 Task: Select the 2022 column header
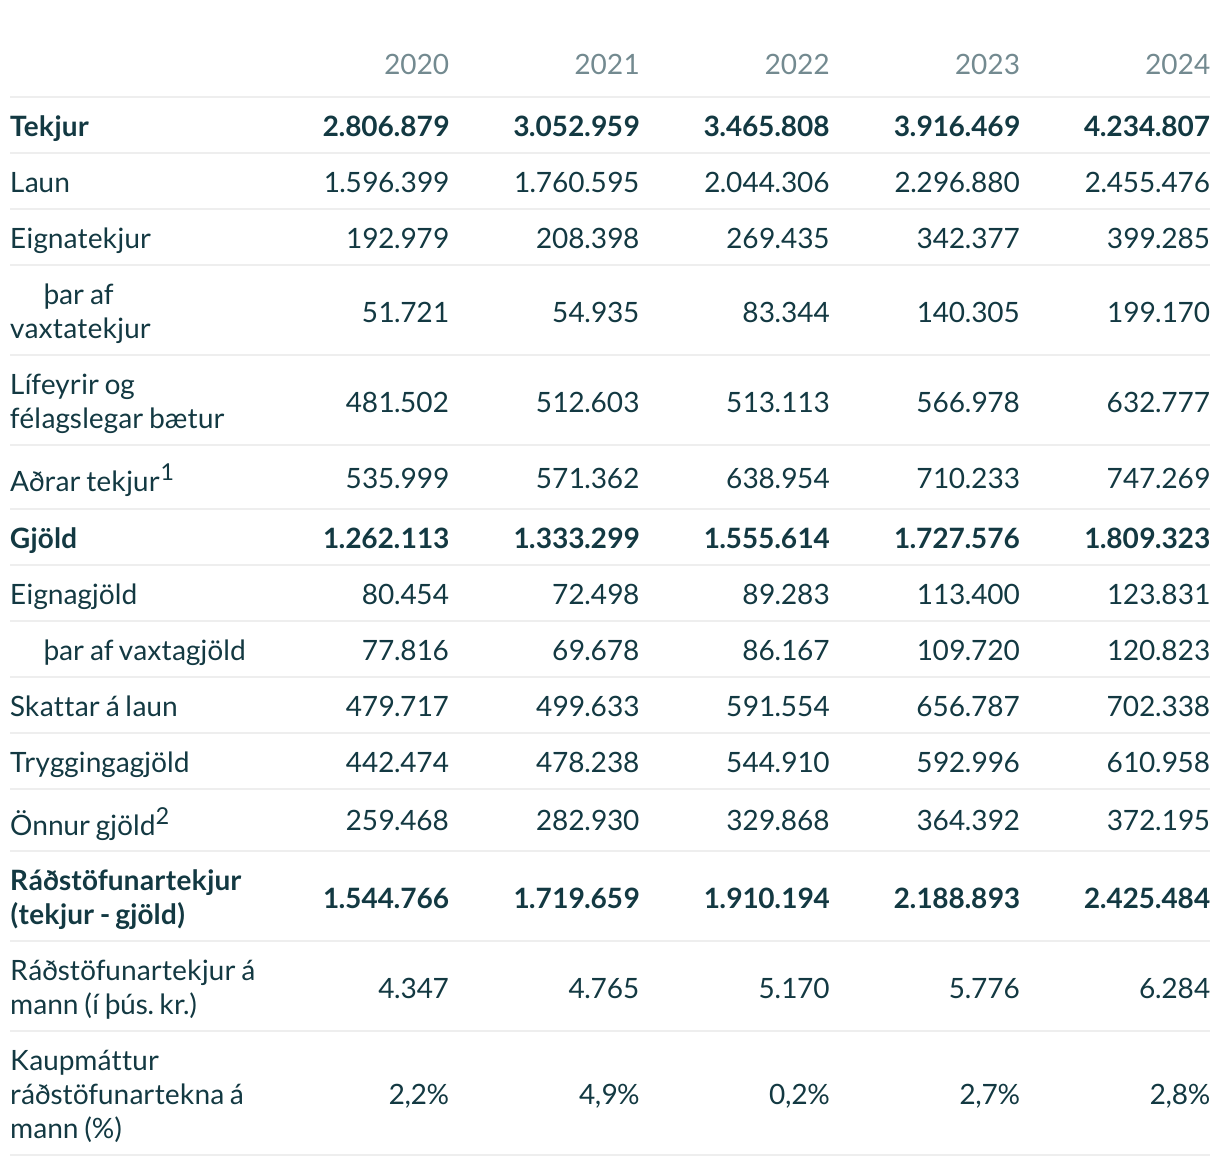797,65
